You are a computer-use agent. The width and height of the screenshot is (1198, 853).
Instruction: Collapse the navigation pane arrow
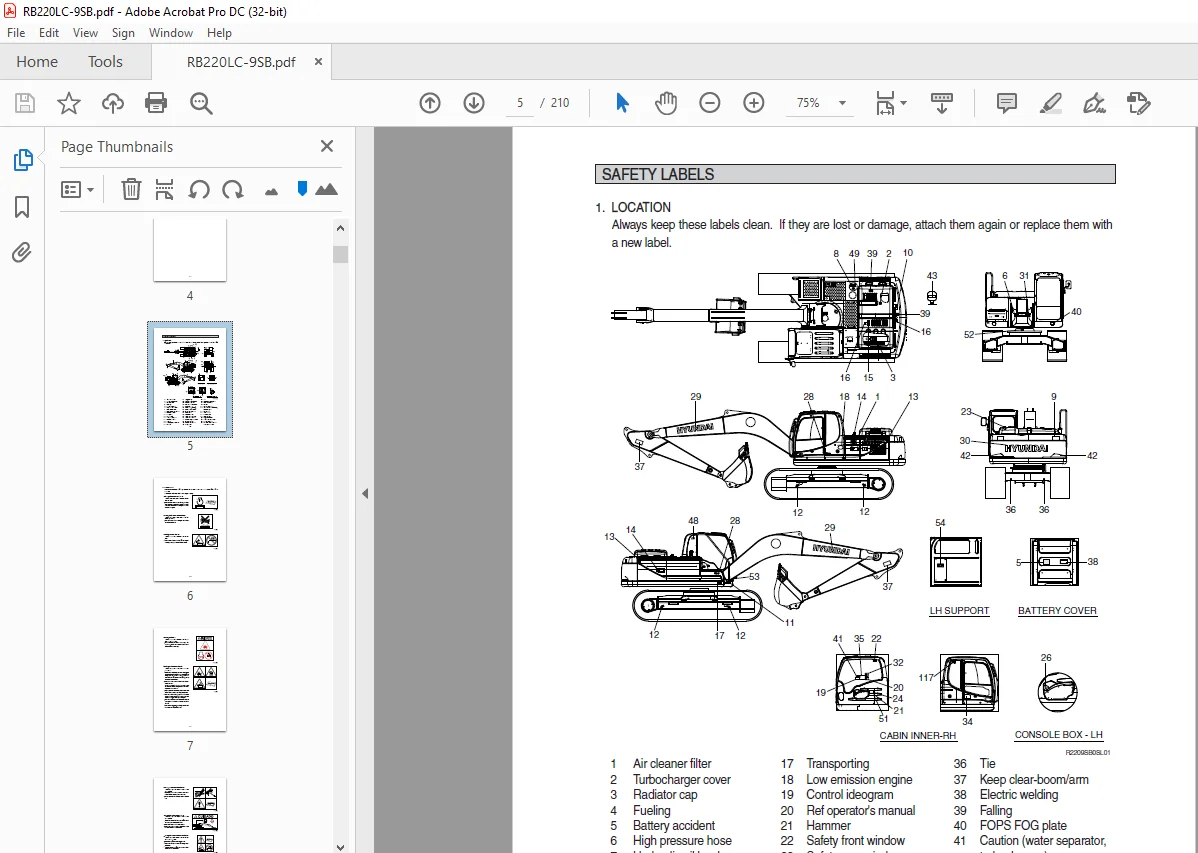coord(365,494)
